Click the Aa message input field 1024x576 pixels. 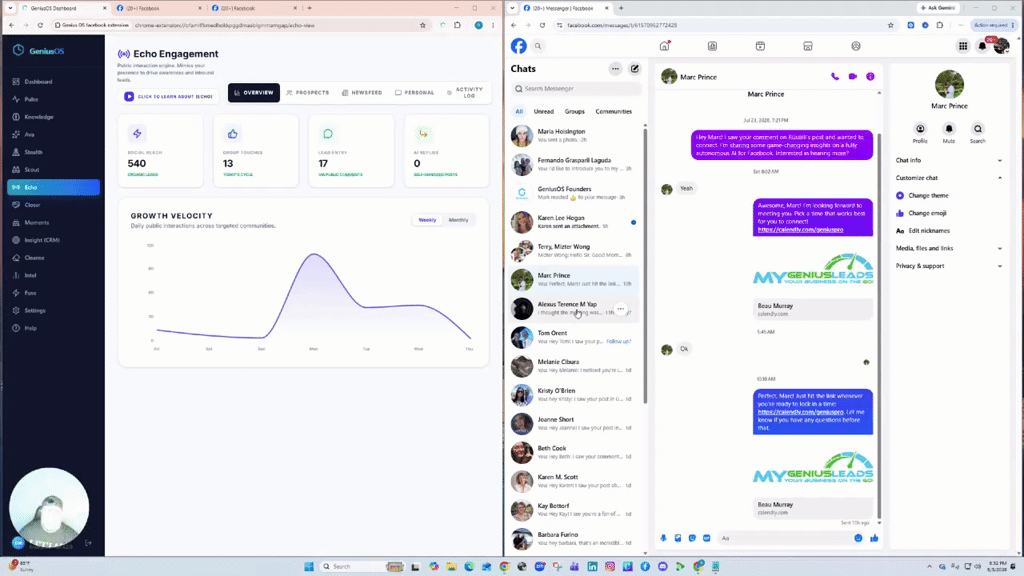tap(784, 538)
